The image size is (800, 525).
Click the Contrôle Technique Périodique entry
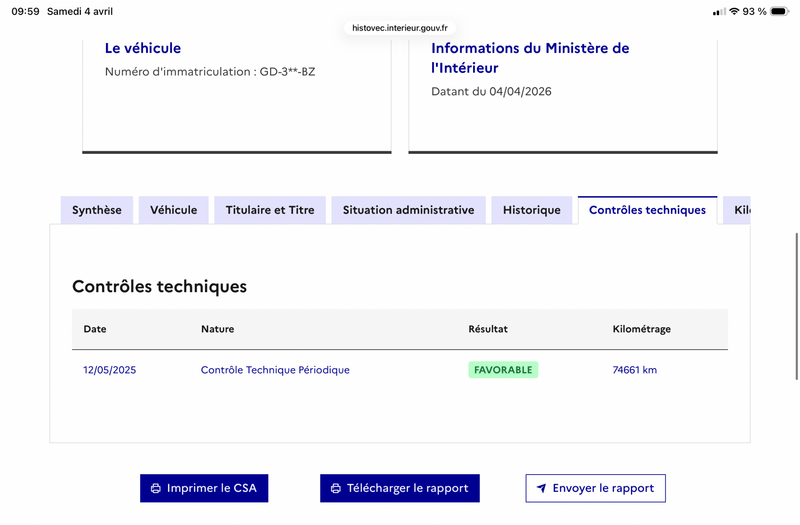(275, 370)
